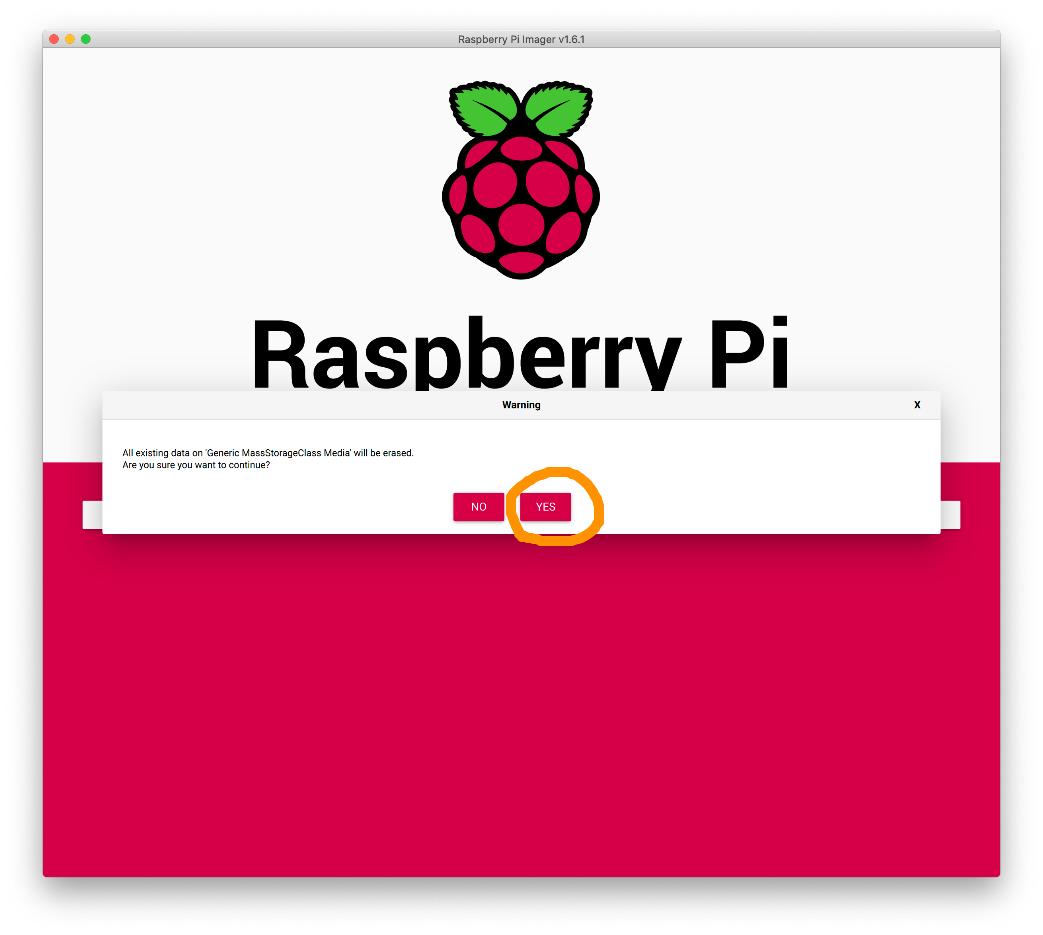Cancel the warning with NO button
Viewport: 1043px width, 935px height.
coord(478,507)
